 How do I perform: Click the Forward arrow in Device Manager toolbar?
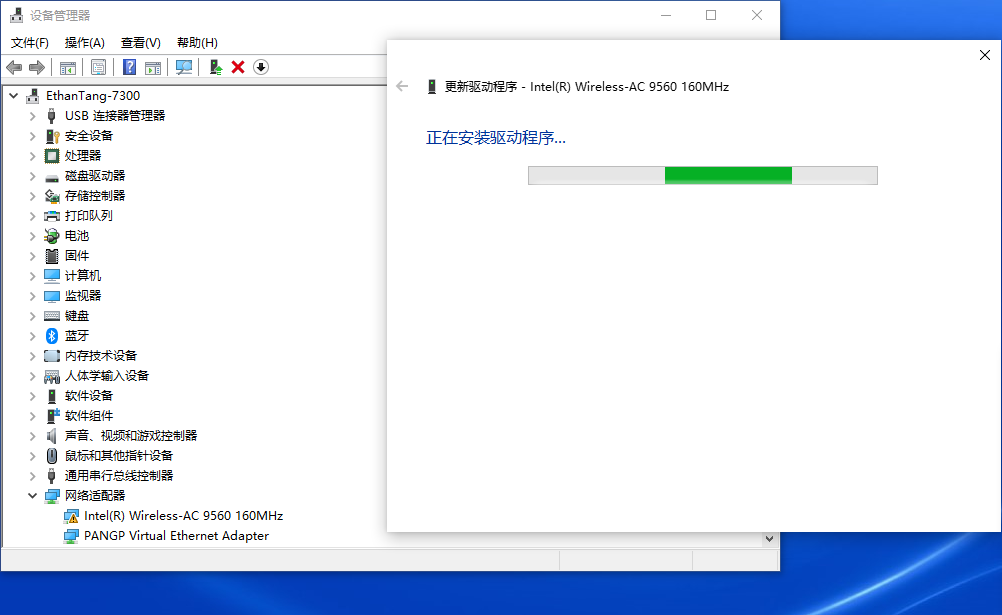pyautogui.click(x=37, y=67)
